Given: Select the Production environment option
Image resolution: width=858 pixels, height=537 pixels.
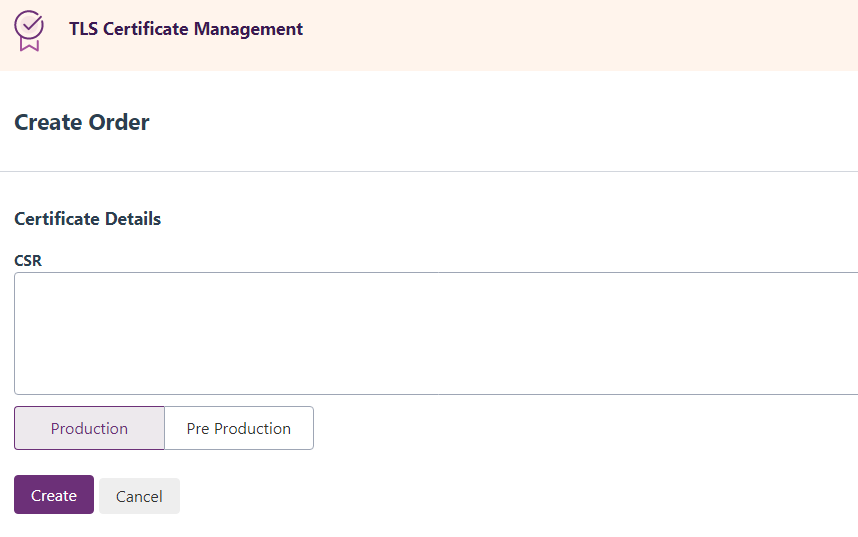Looking at the screenshot, I should [x=89, y=428].
